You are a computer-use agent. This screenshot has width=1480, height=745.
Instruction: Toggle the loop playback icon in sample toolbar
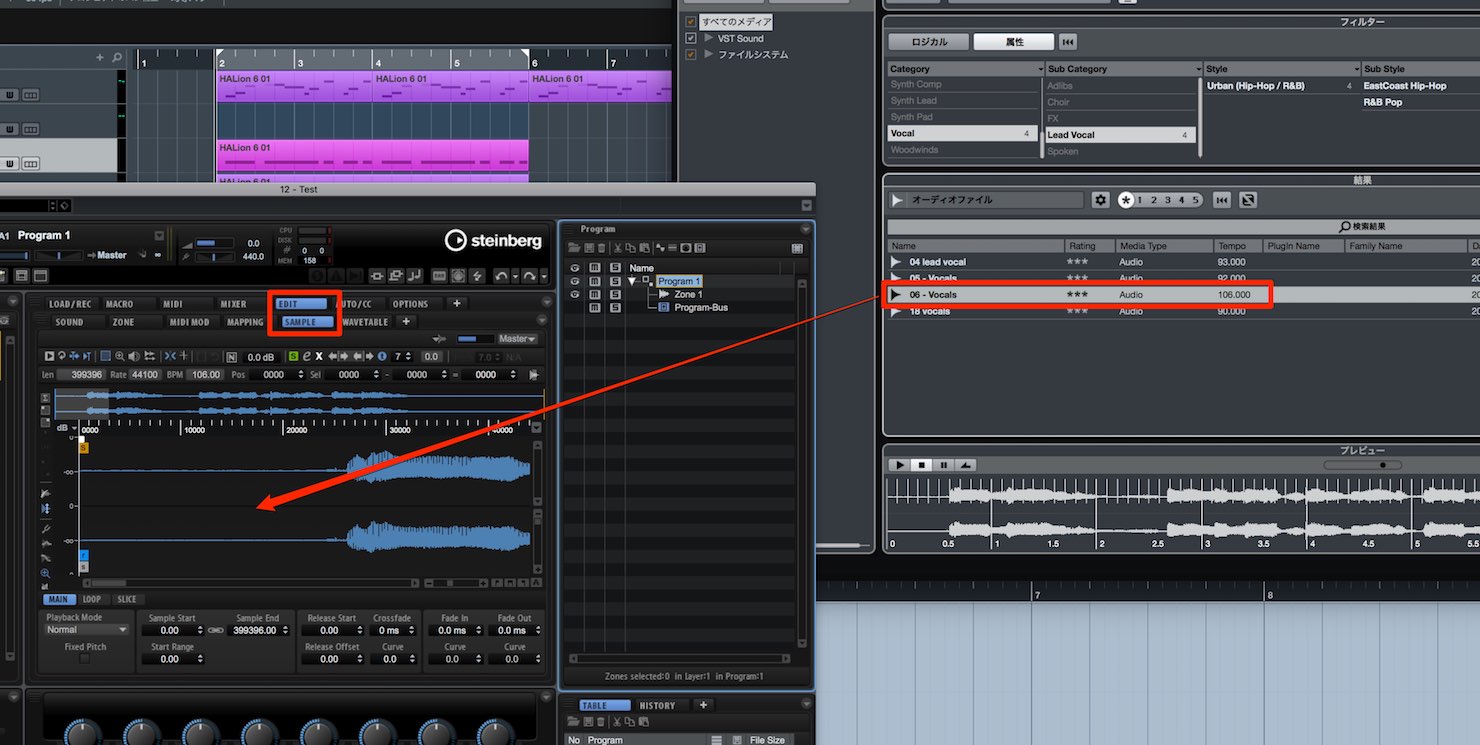pyautogui.click(x=62, y=356)
